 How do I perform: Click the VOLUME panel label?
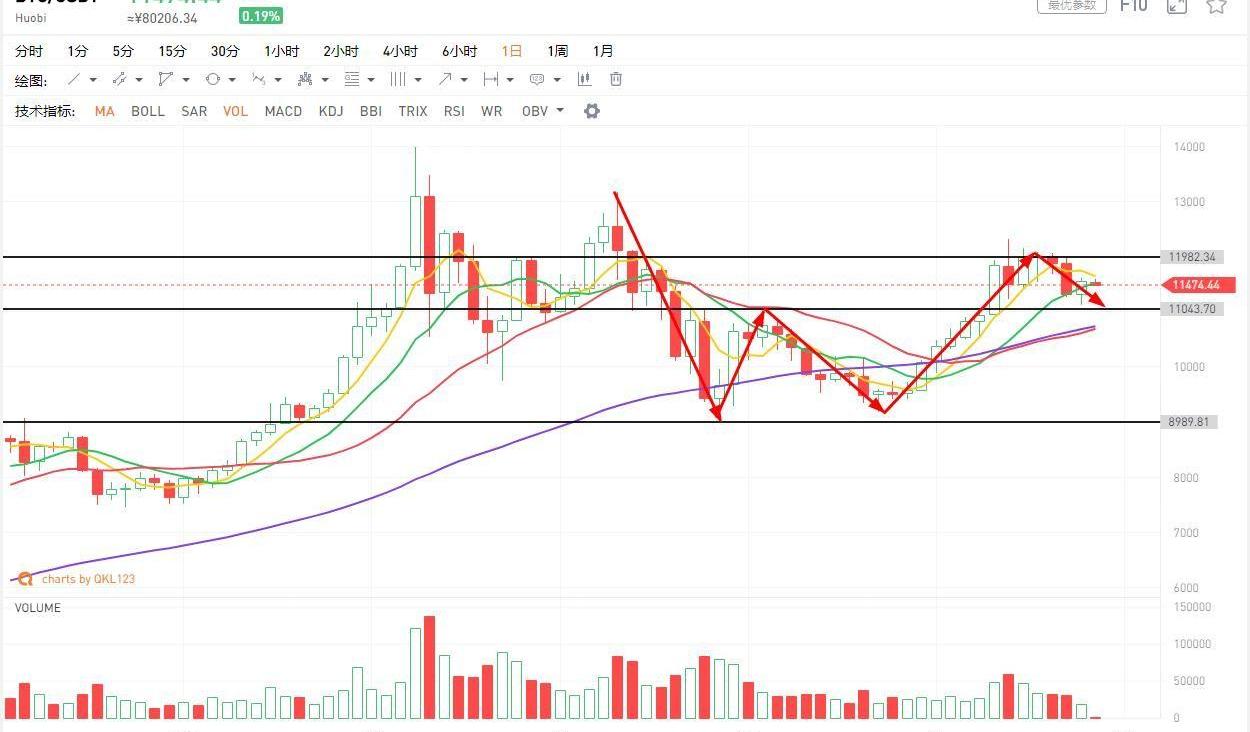tap(38, 608)
